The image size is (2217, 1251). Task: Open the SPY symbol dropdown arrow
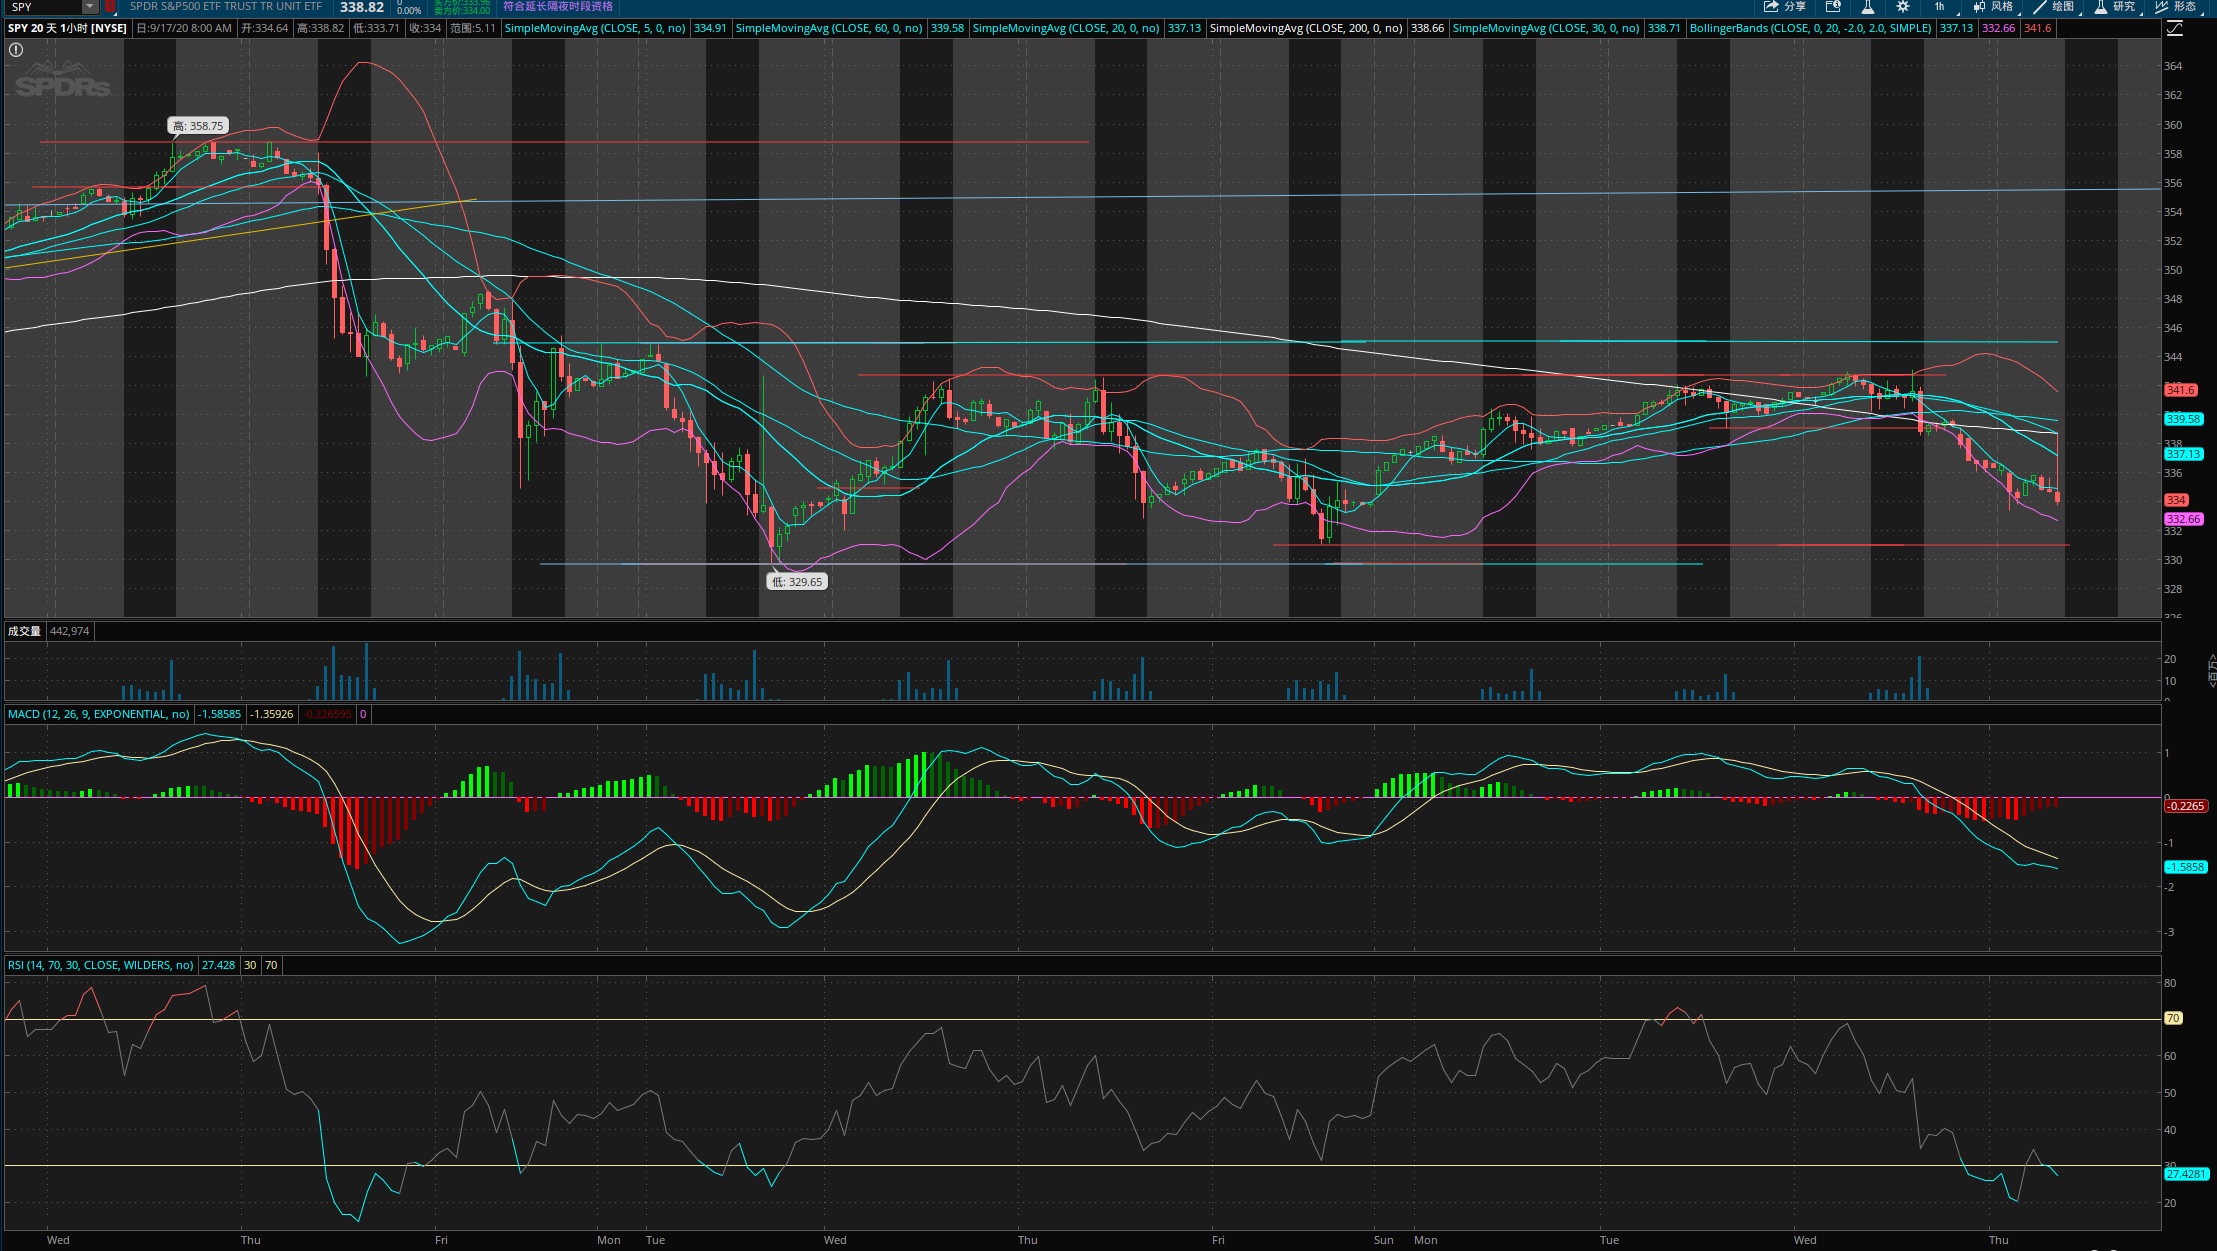click(x=90, y=7)
